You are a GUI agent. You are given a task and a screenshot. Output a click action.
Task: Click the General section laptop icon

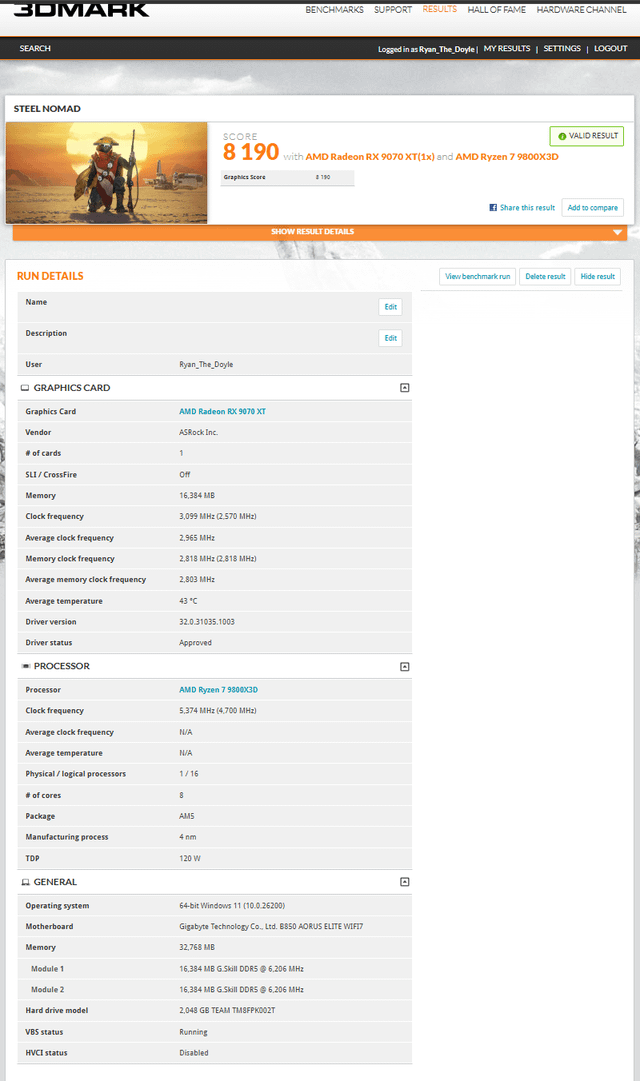(26, 882)
